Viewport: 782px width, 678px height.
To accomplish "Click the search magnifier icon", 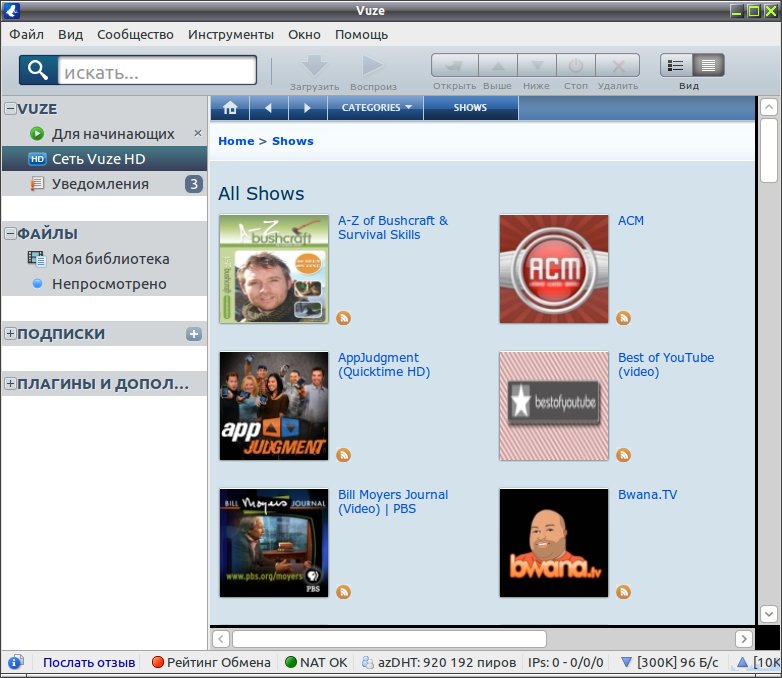I will [38, 70].
